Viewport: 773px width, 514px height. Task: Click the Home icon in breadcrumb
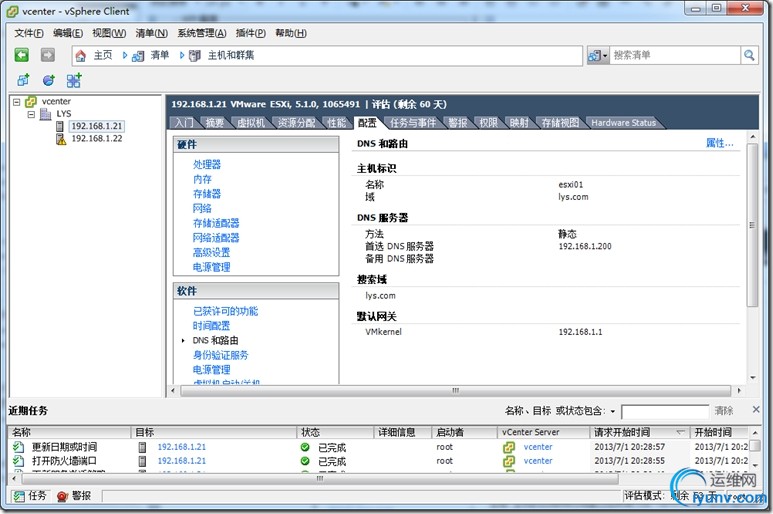(81, 56)
